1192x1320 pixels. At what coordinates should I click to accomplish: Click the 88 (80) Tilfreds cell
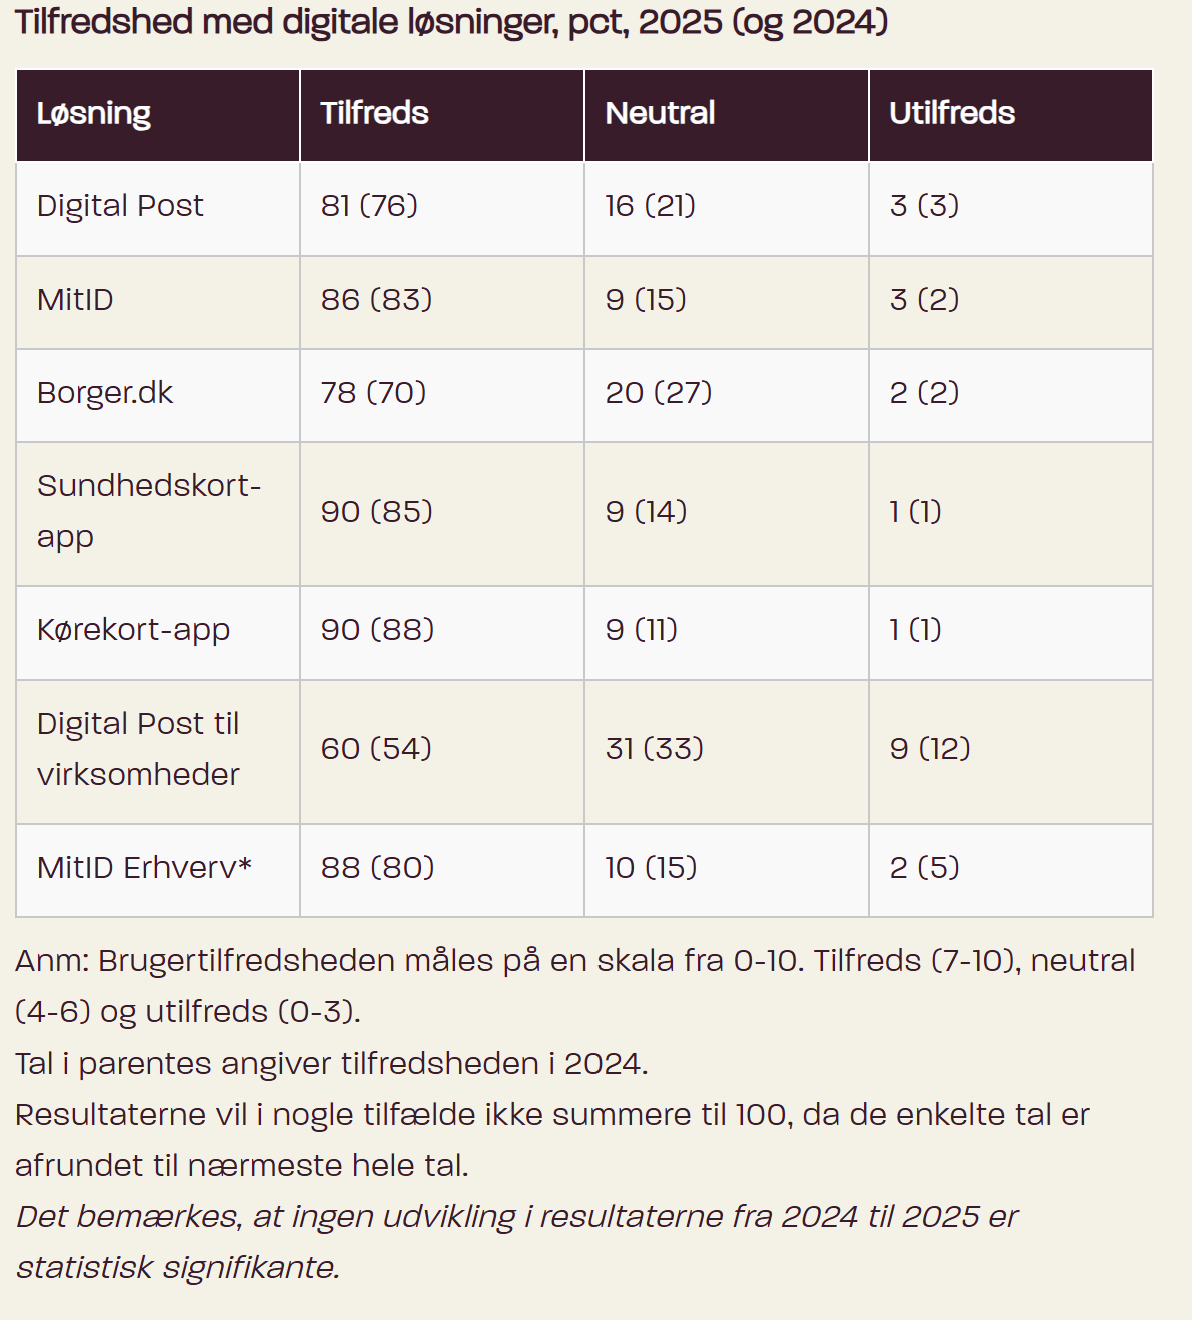377,867
